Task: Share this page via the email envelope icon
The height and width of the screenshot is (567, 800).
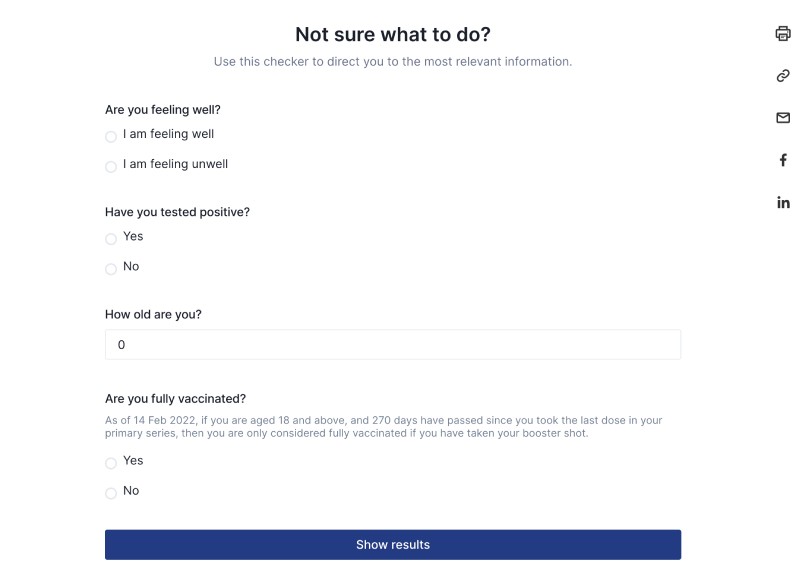Action: 783,118
